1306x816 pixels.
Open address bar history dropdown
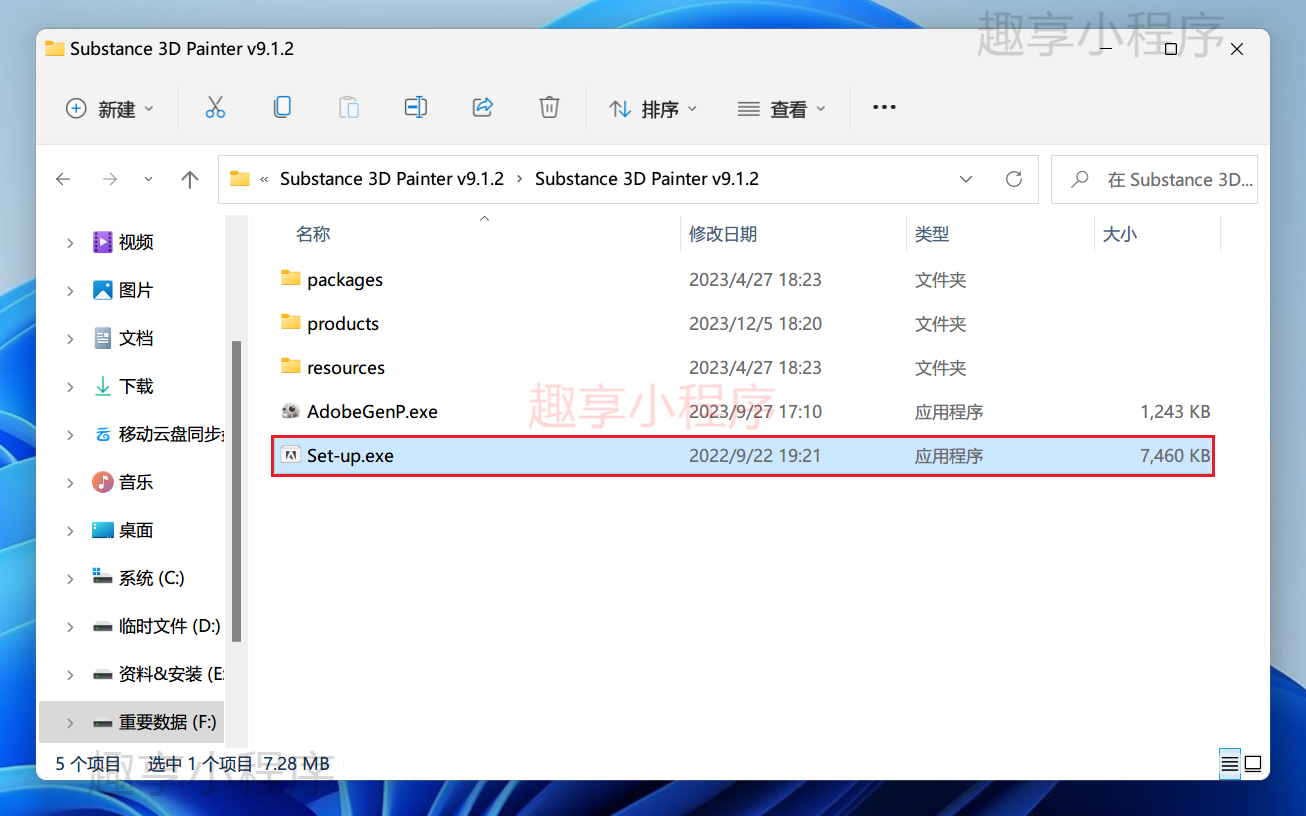[x=966, y=179]
